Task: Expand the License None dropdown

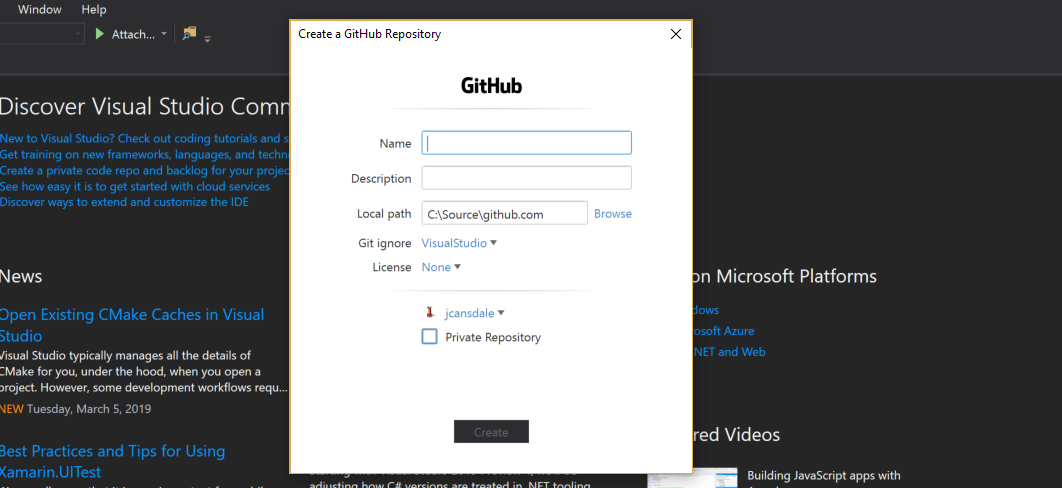Action: coord(441,267)
